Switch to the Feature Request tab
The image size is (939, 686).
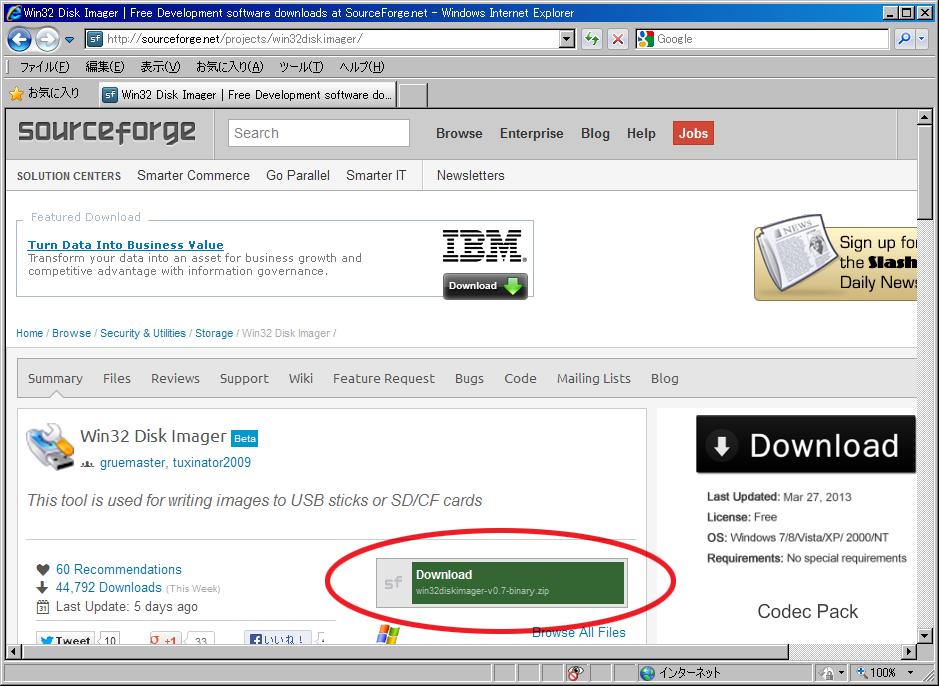[383, 378]
